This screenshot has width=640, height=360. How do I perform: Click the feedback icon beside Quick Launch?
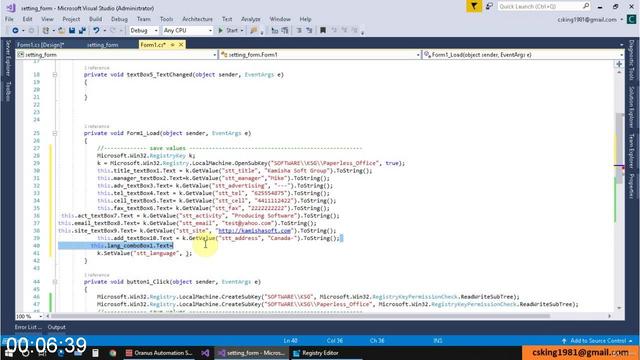coord(489,6)
